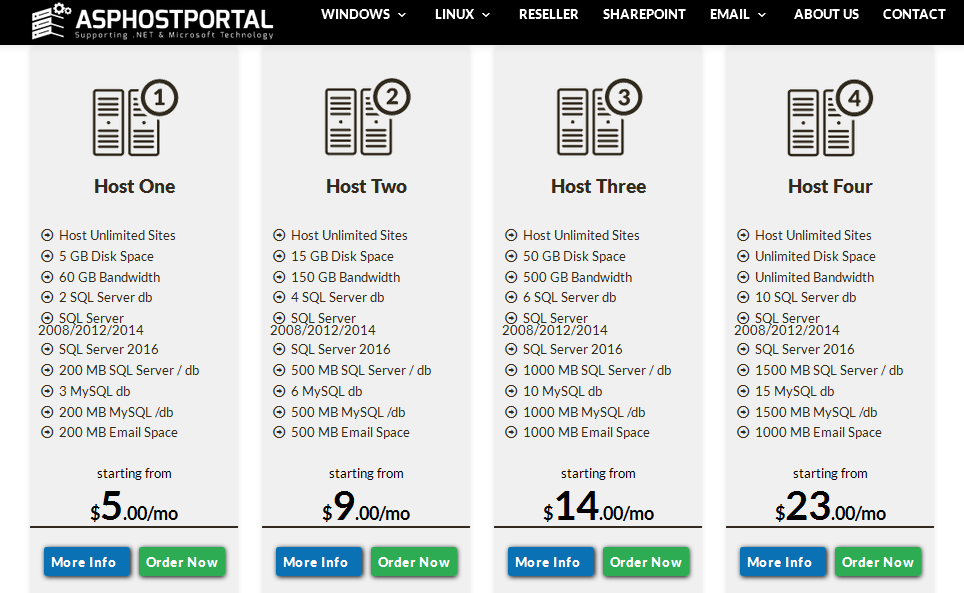Click the Host One server icon
Screen dimensions: 964x593
135,117
